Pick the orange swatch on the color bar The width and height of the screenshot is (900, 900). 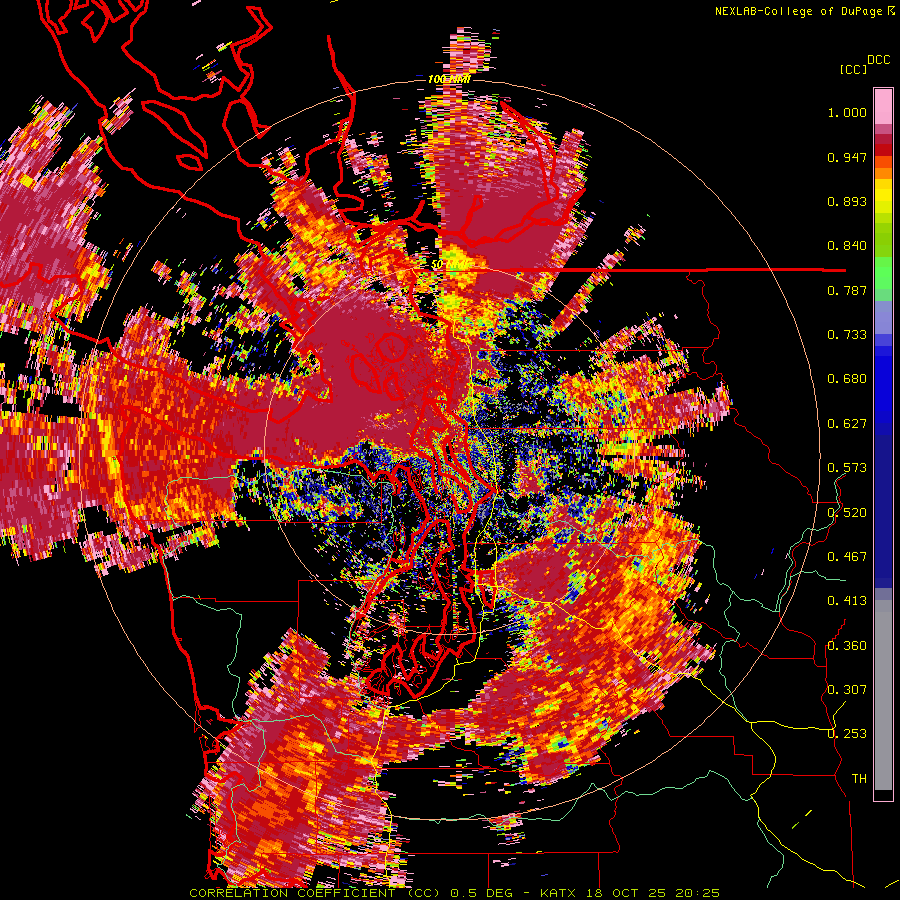coord(883,173)
